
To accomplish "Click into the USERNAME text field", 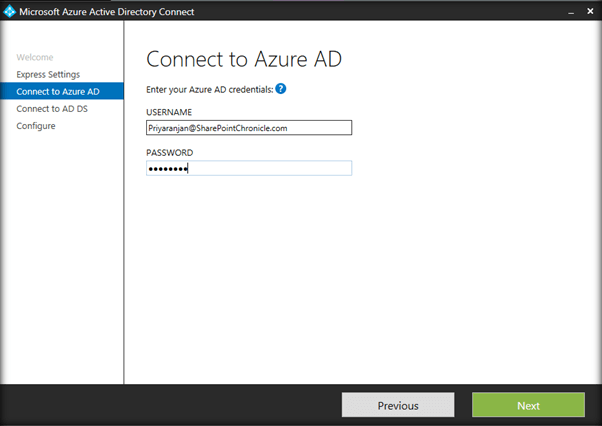I will click(x=249, y=128).
